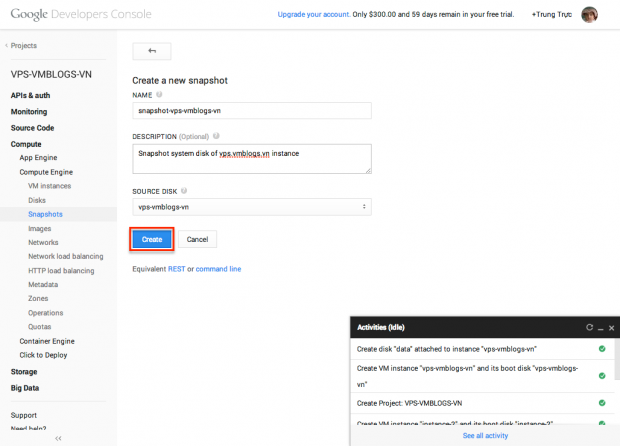This screenshot has height=446, width=620.
Task: Open the command line equivalent link
Action: coord(218,269)
